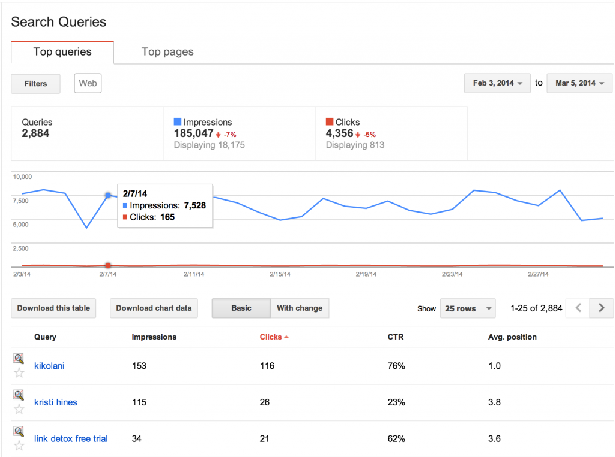The width and height of the screenshot is (615, 457).
Task: Go to next page of results
Action: [601, 308]
